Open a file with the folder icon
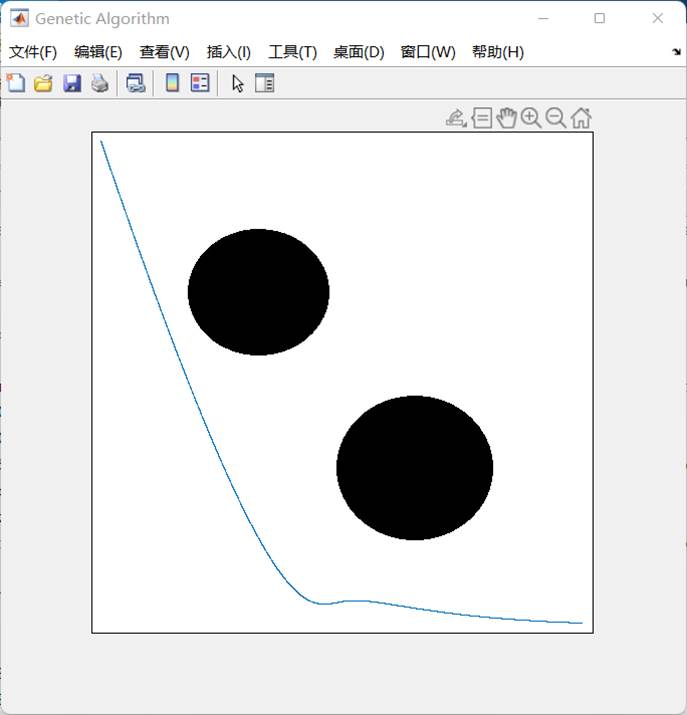Image resolution: width=687 pixels, height=715 pixels. [43, 84]
